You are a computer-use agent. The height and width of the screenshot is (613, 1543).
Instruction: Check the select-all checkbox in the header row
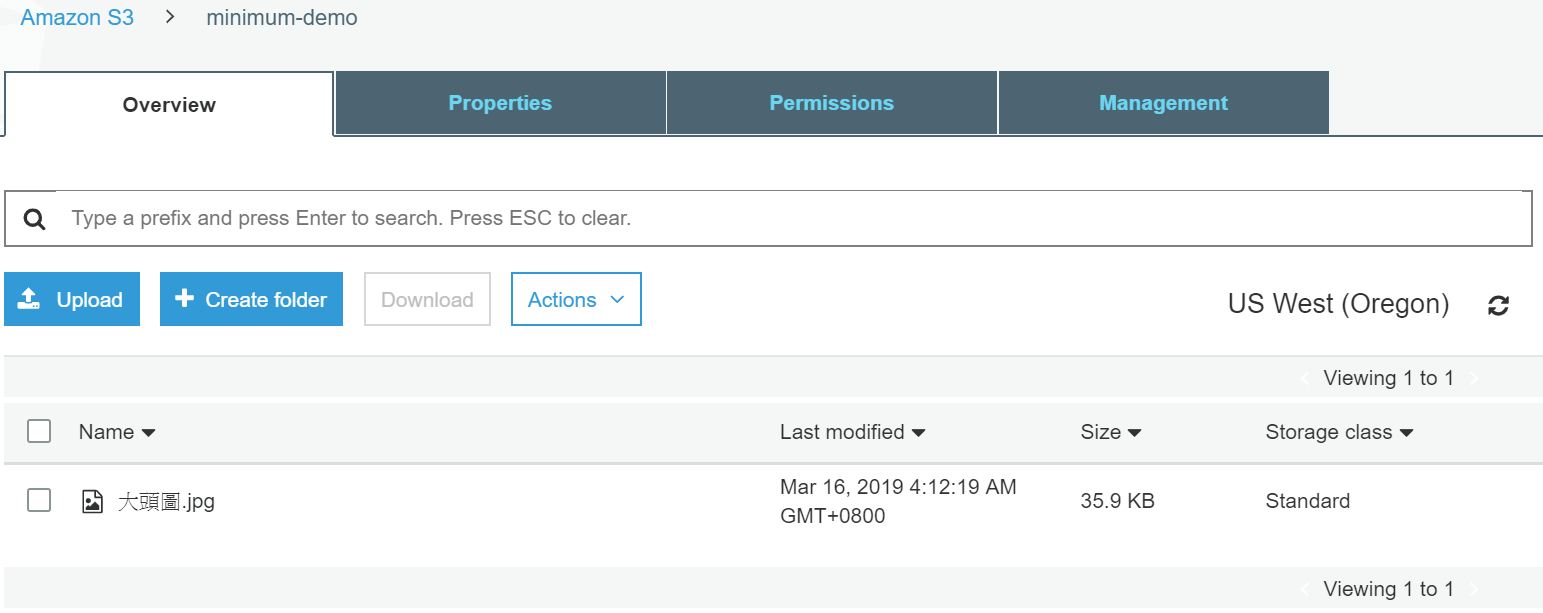[39, 432]
